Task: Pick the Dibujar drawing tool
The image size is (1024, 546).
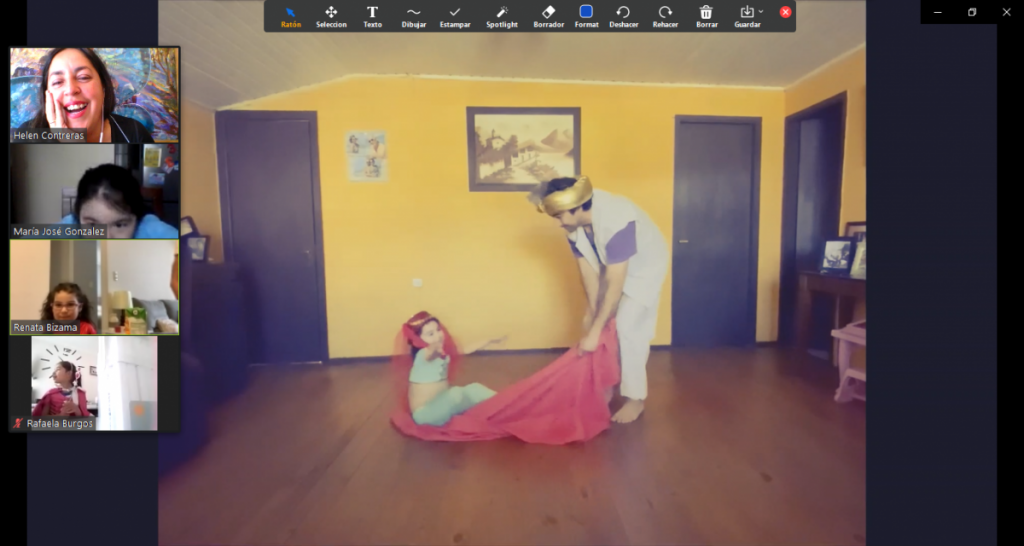Action: (x=413, y=16)
